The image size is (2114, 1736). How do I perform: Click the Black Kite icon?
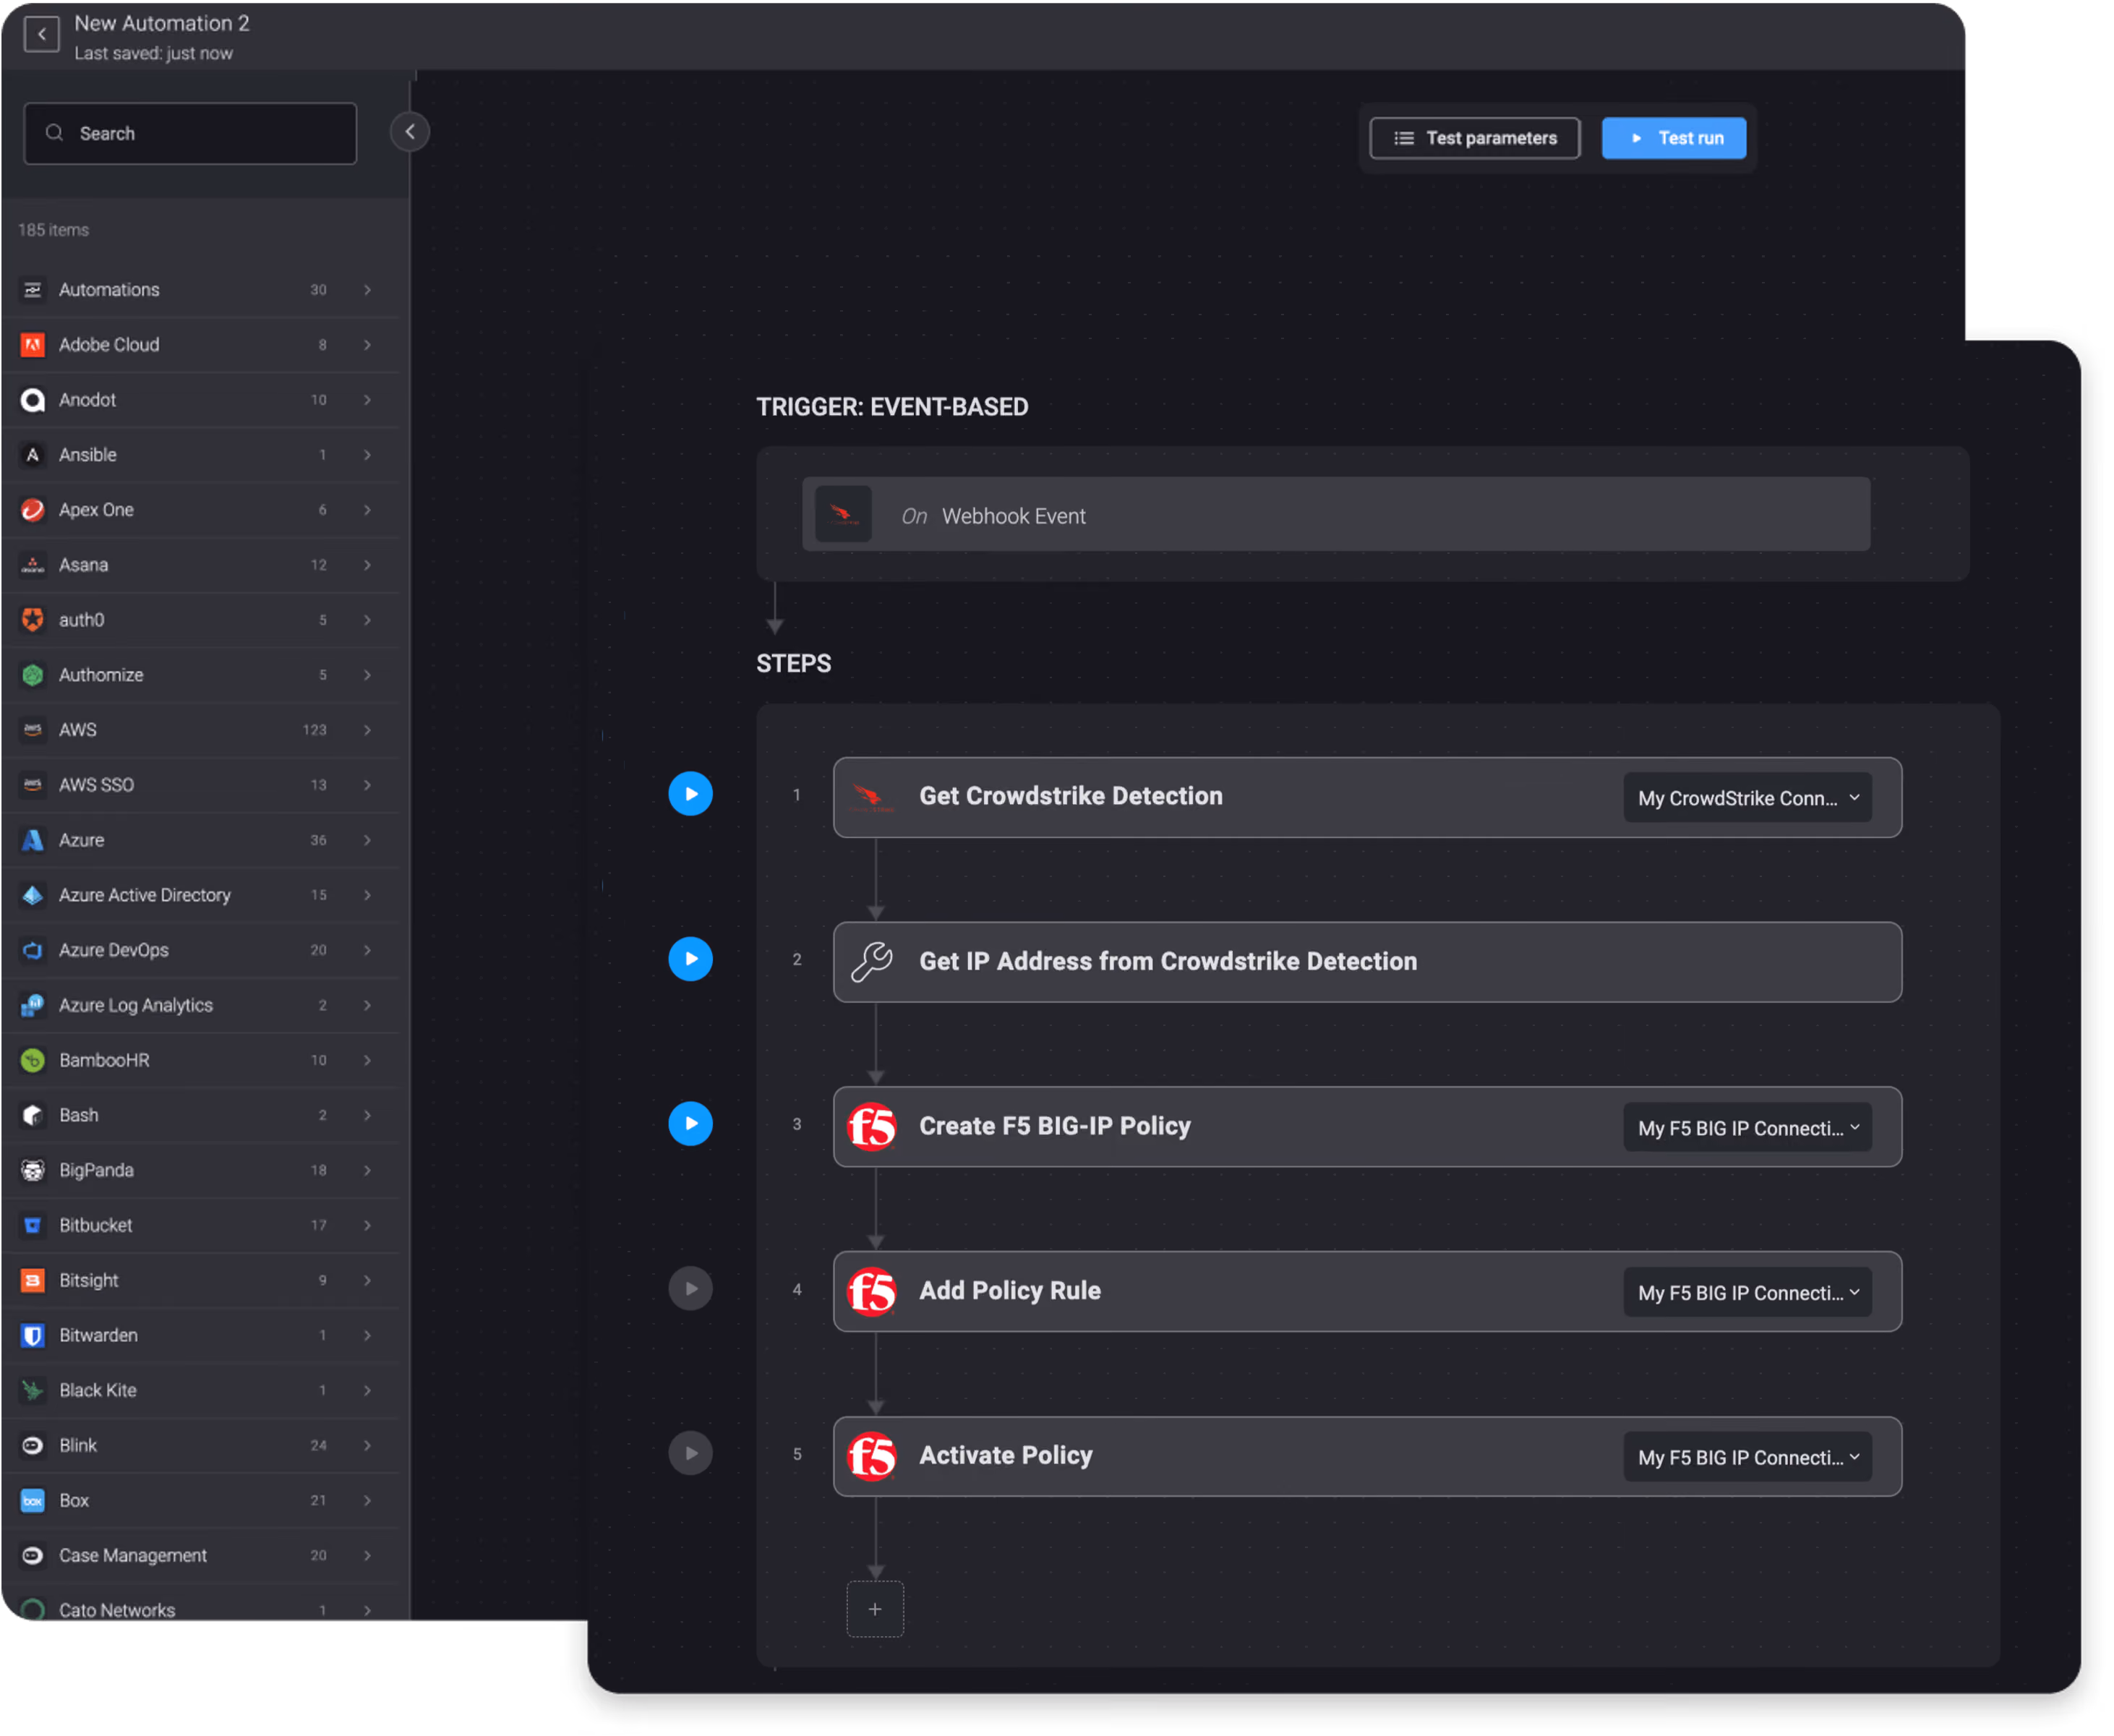tap(33, 1390)
